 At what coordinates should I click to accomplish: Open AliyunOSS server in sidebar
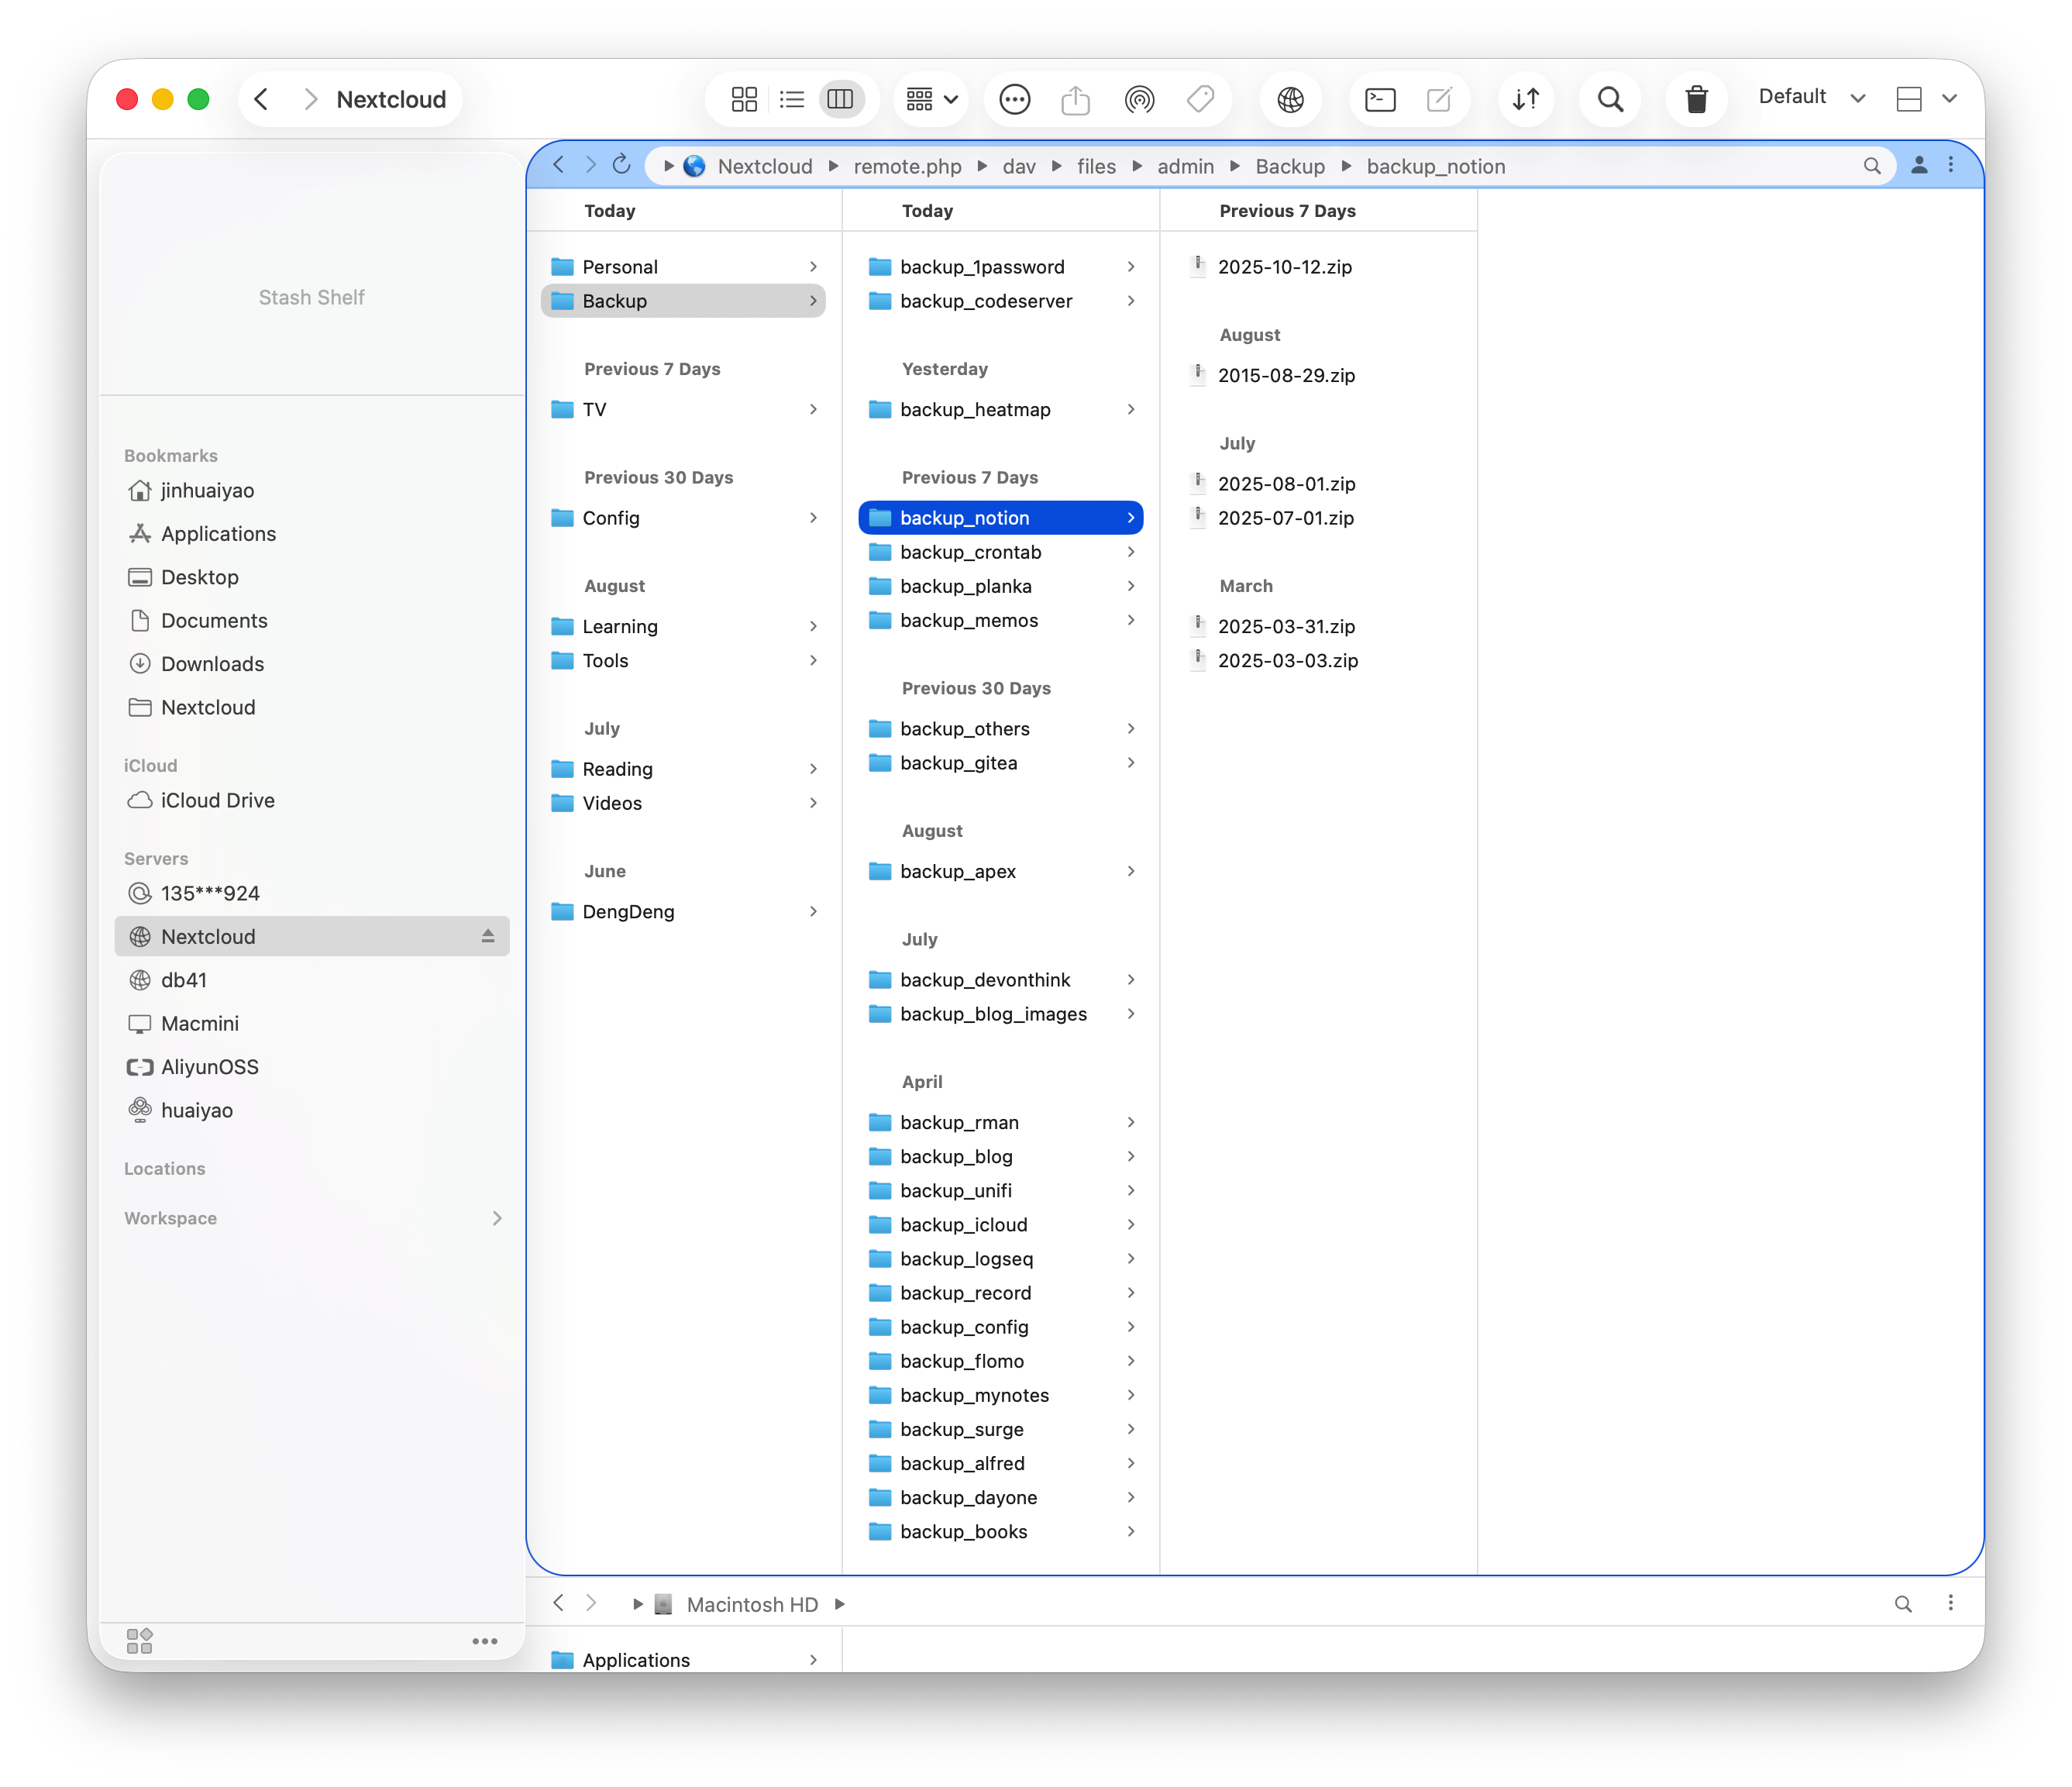209,1067
